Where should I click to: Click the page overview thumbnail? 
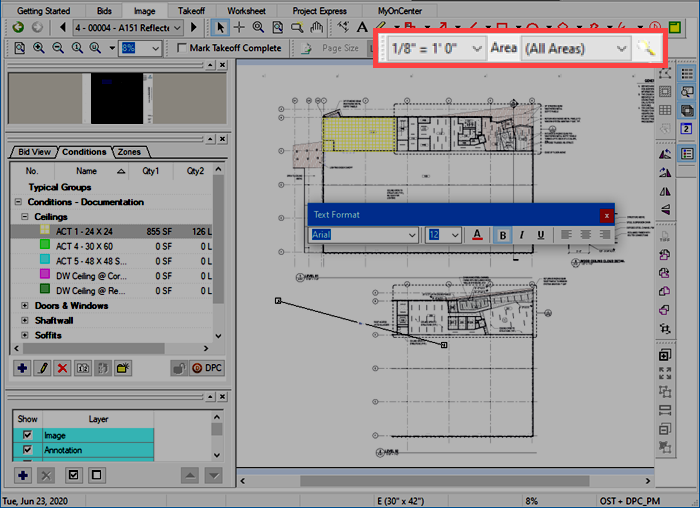[x=117, y=99]
